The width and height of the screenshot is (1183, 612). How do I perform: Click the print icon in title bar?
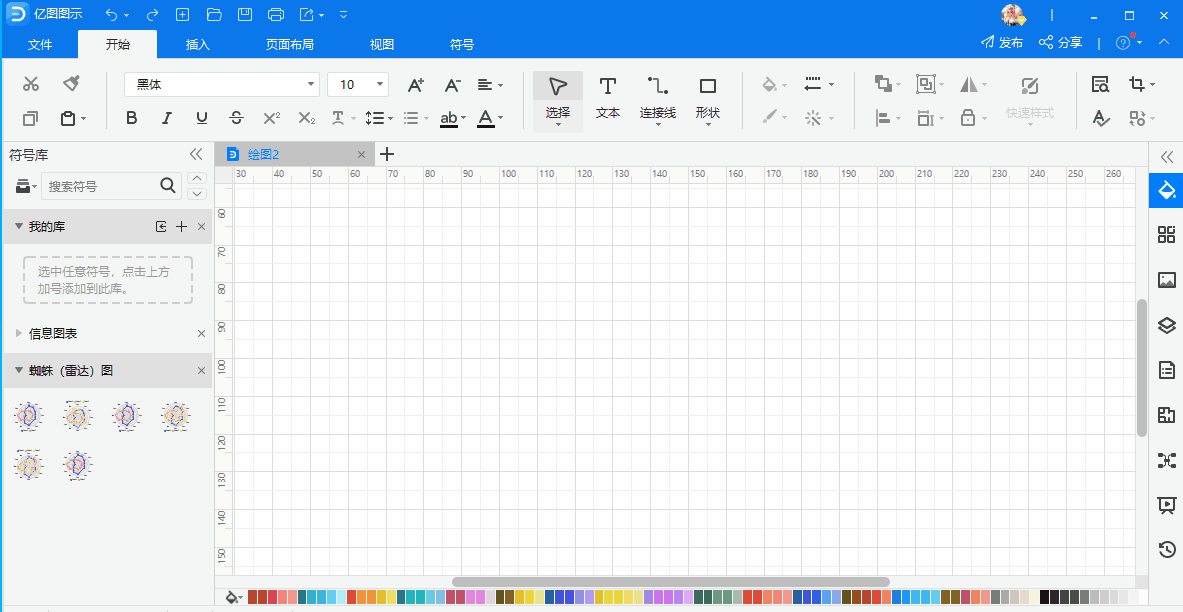(276, 14)
